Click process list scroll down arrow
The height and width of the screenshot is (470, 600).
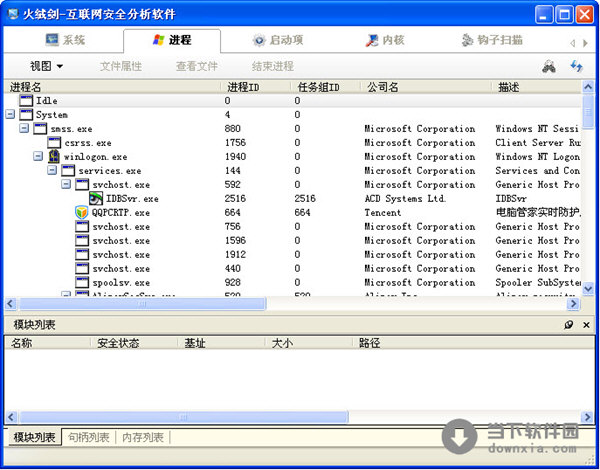tap(588, 289)
